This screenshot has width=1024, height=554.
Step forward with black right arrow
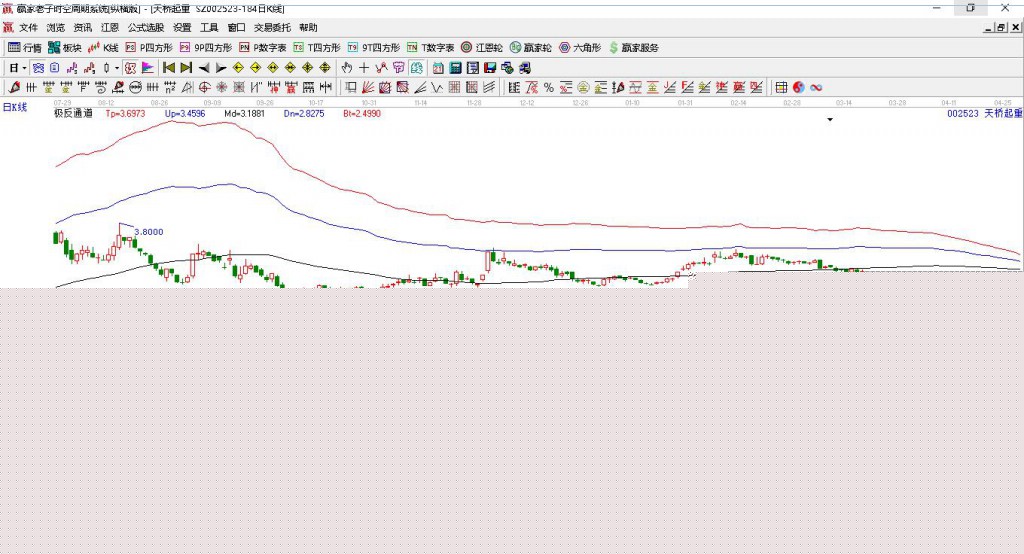point(221,68)
